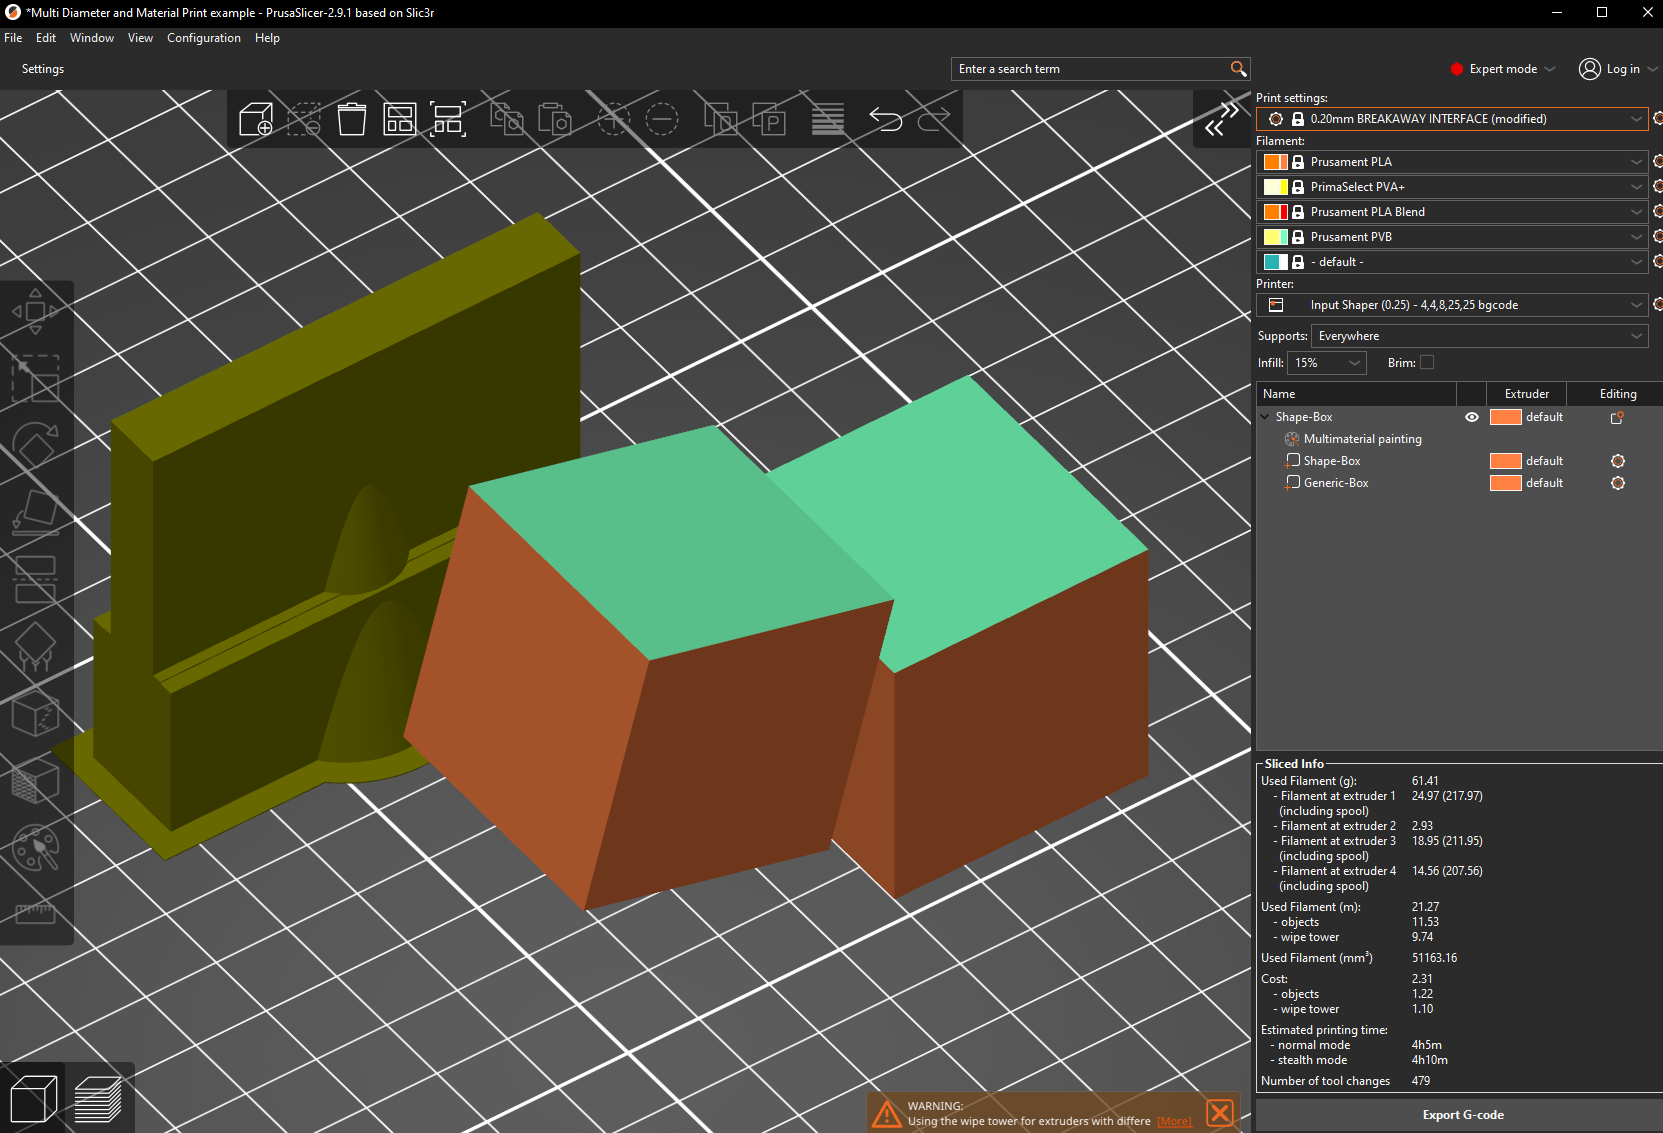Open the PrimaSelect PVA+ filament dropdown
This screenshot has height=1133, width=1663.
pos(1452,187)
